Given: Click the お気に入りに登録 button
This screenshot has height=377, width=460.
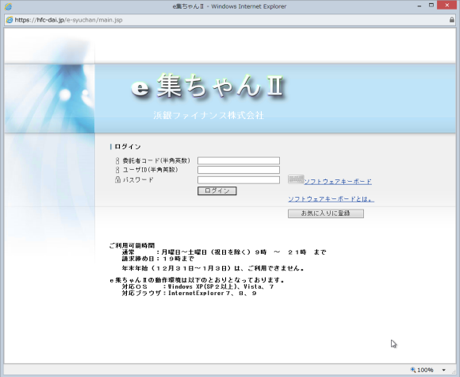Looking at the screenshot, I should pyautogui.click(x=326, y=213).
